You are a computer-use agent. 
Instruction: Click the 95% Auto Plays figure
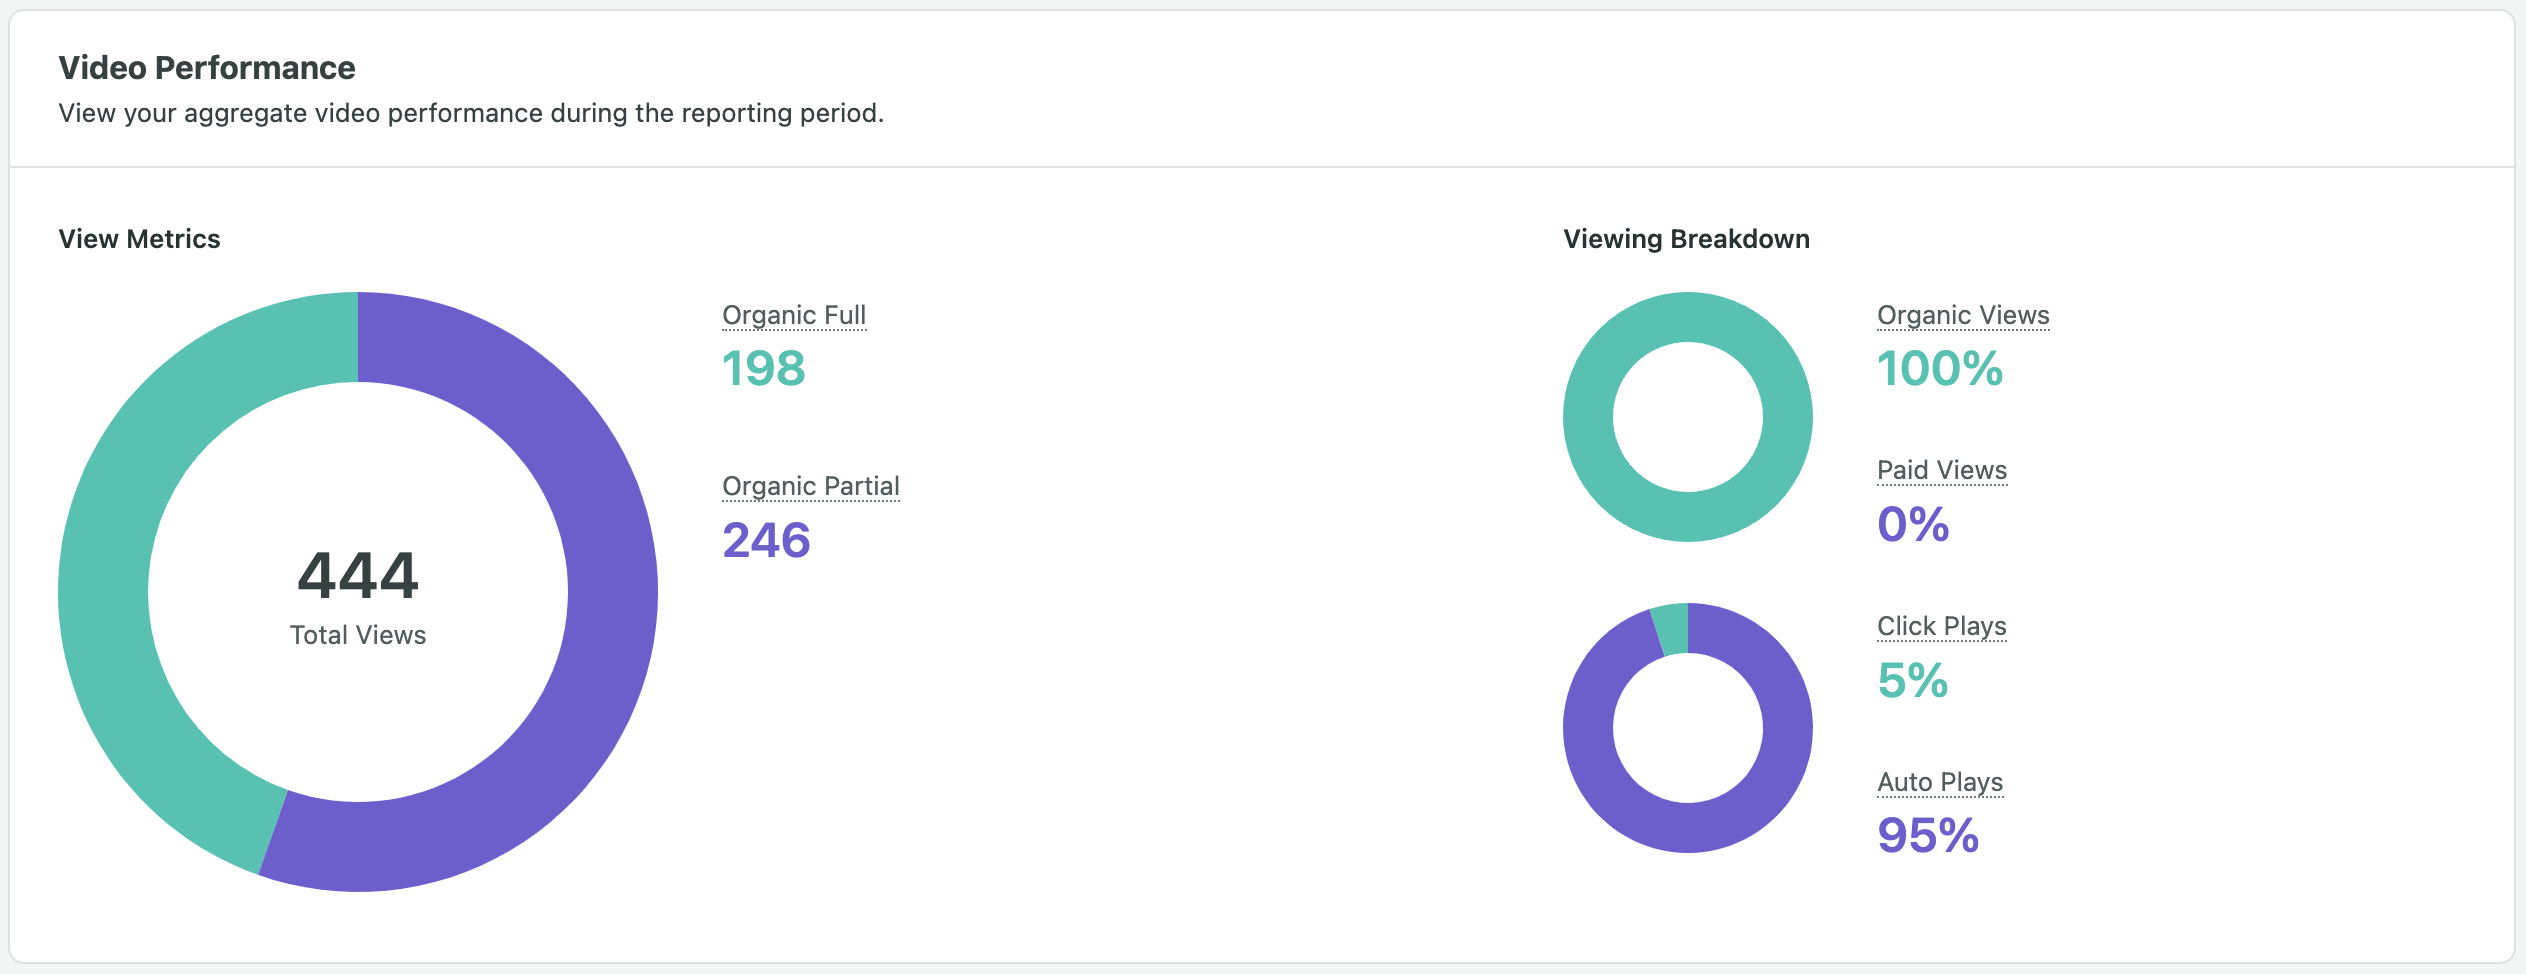pos(1927,835)
